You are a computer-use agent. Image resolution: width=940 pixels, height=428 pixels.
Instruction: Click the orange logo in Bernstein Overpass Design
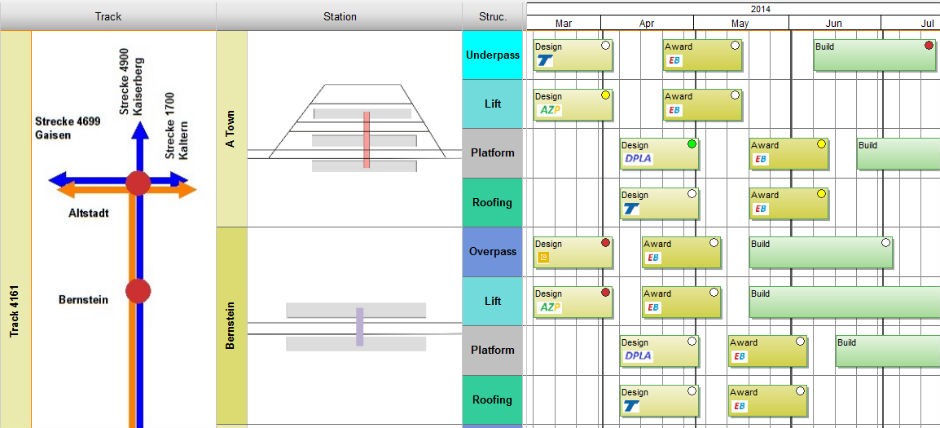click(544, 258)
